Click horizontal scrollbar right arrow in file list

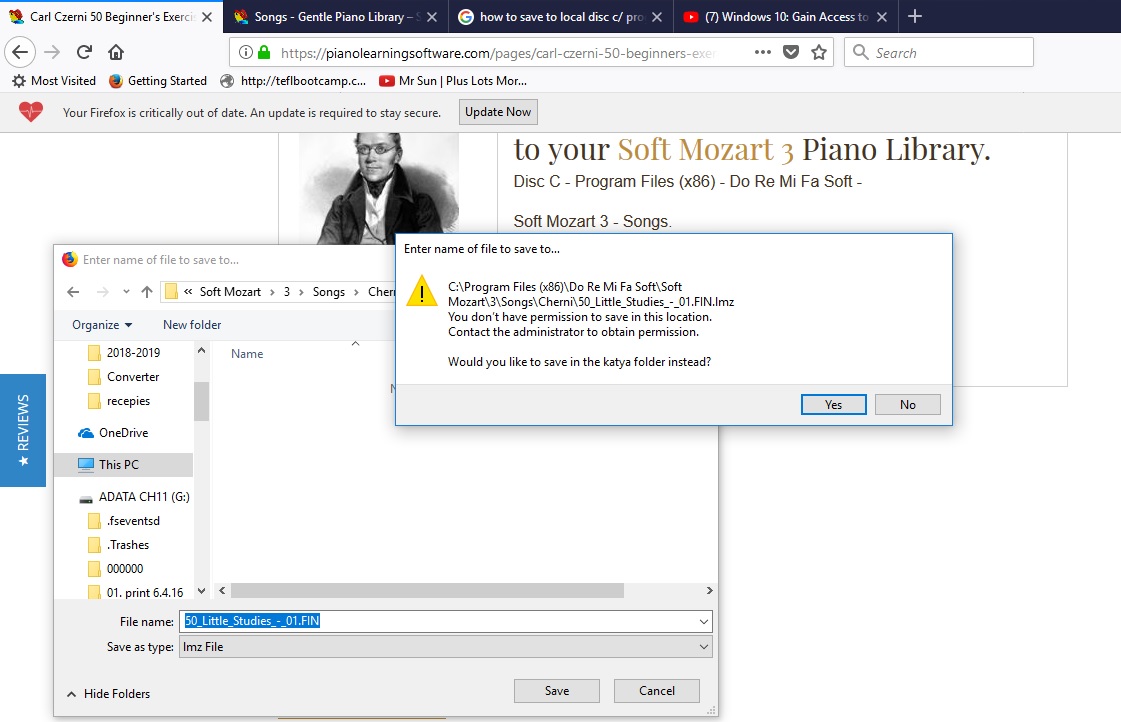click(709, 590)
